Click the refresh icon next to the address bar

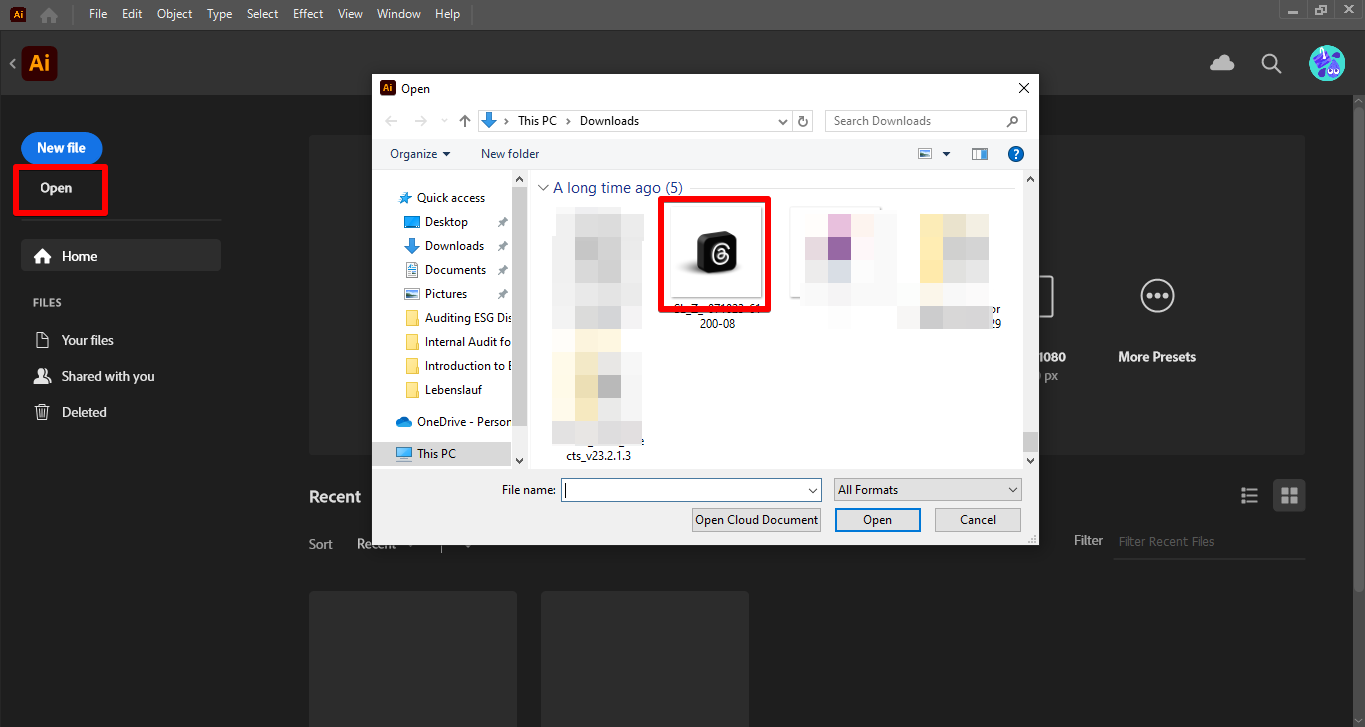point(803,120)
